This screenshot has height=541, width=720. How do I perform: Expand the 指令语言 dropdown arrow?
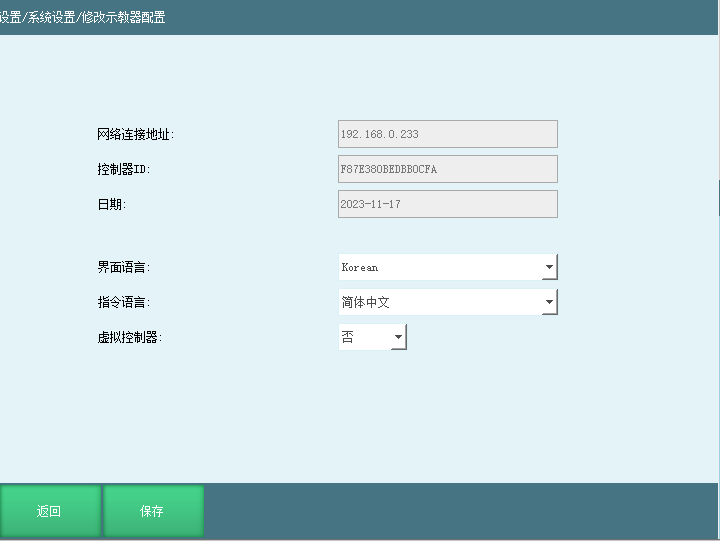[549, 302]
